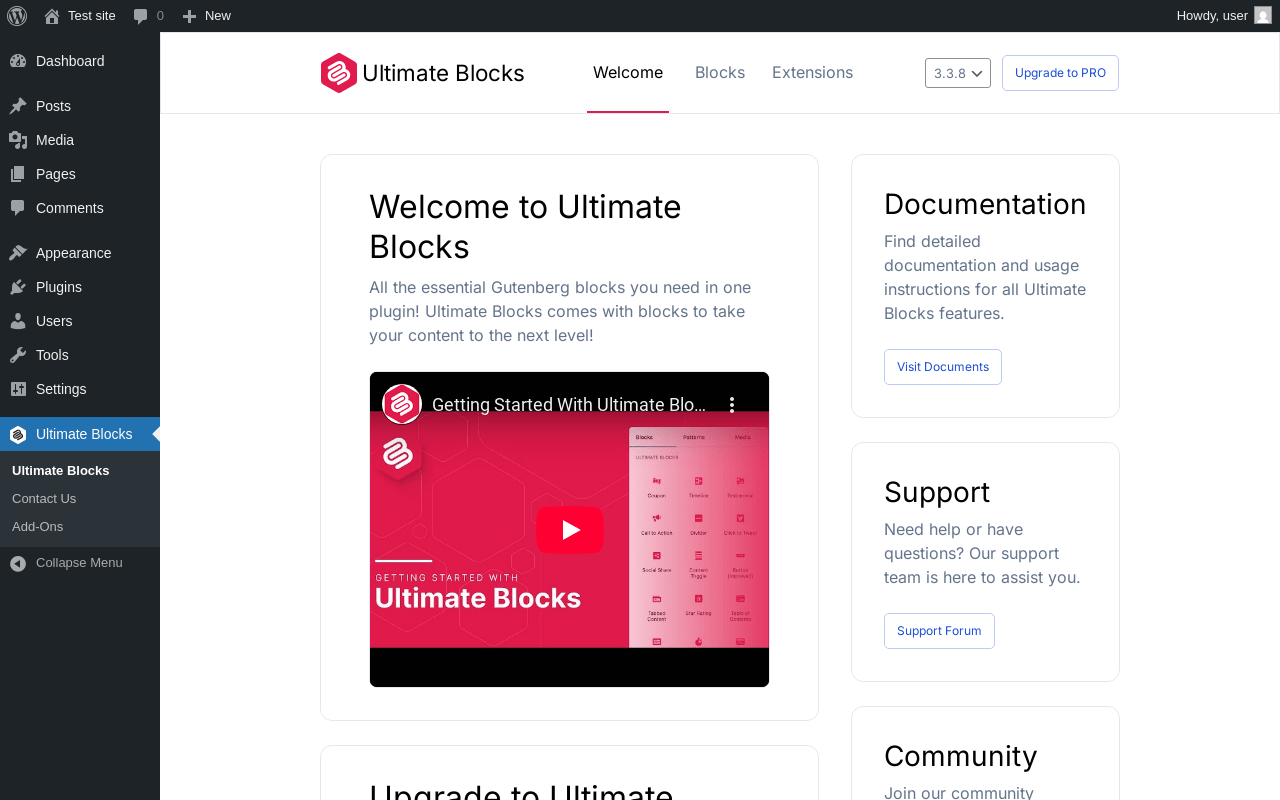Open the Howdy, user account link
Viewport: 1280px width, 800px height.
(1212, 16)
